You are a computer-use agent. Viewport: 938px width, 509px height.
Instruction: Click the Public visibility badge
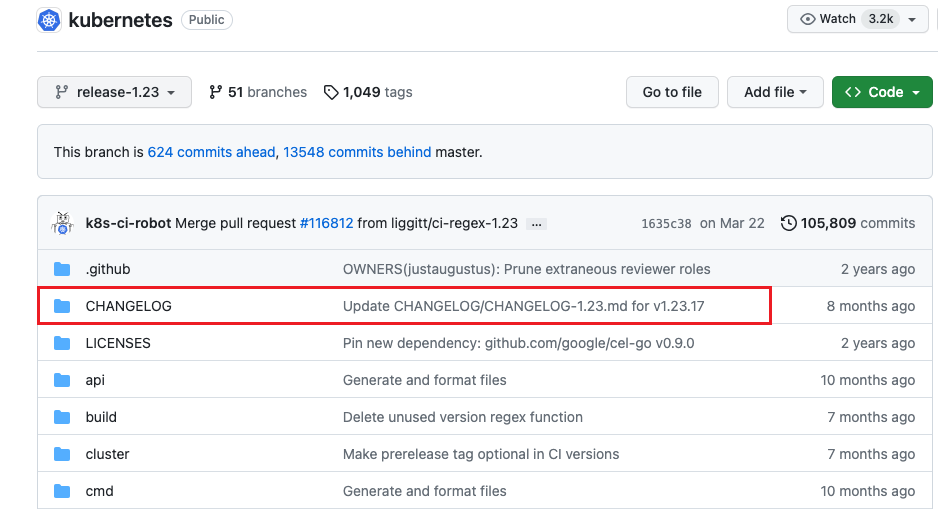(x=206, y=20)
